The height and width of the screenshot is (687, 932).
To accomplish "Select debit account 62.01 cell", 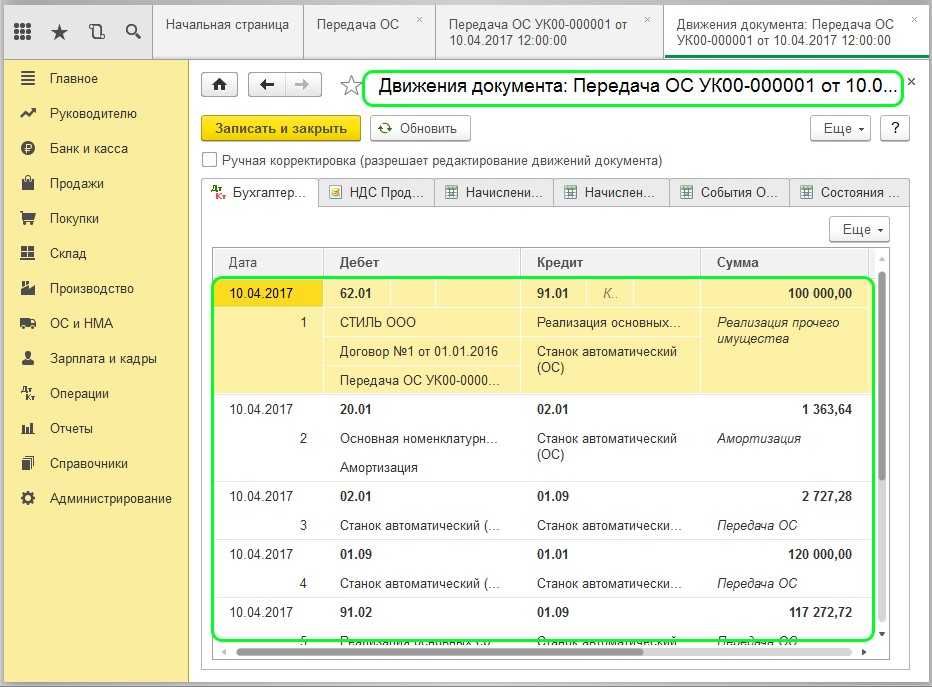I will pyautogui.click(x=356, y=294).
